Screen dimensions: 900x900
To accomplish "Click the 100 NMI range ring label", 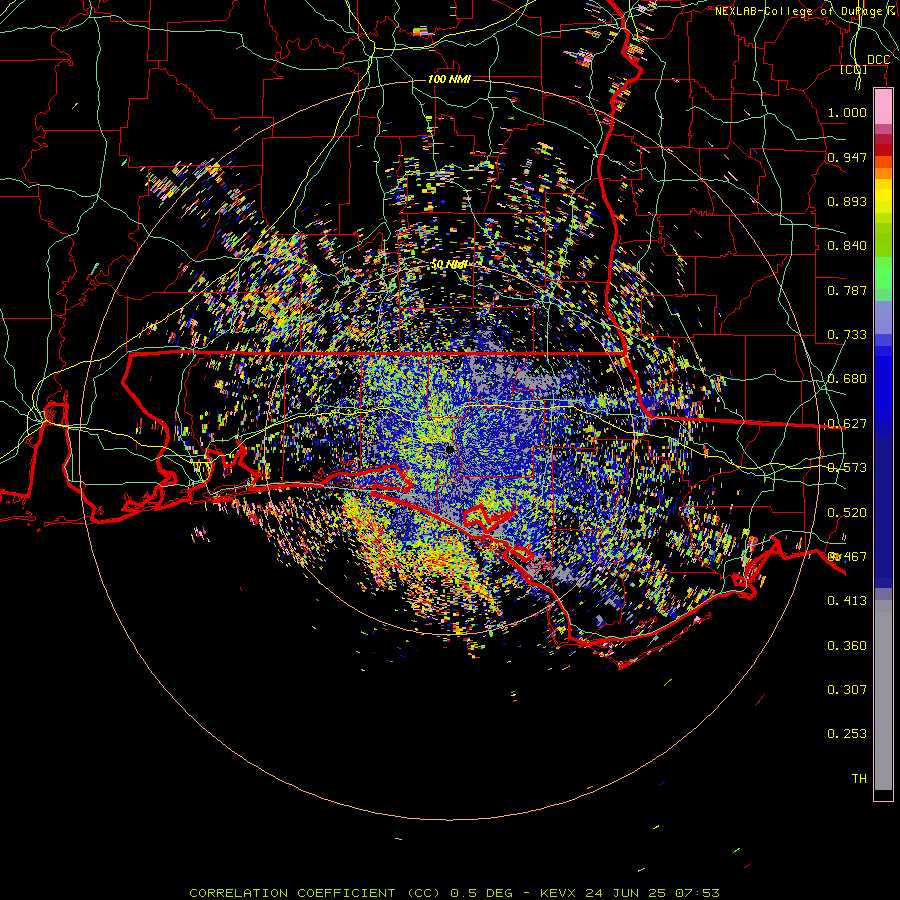I will click(x=449, y=79).
